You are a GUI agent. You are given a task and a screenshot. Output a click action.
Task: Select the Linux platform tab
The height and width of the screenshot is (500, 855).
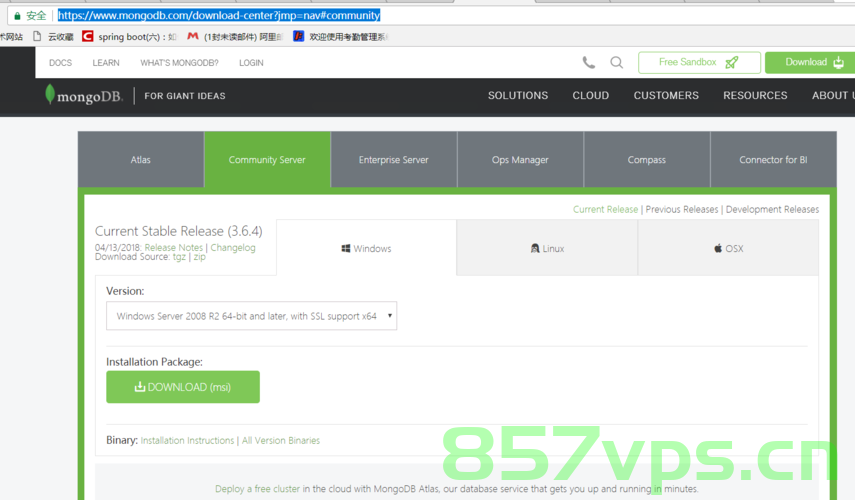click(547, 248)
